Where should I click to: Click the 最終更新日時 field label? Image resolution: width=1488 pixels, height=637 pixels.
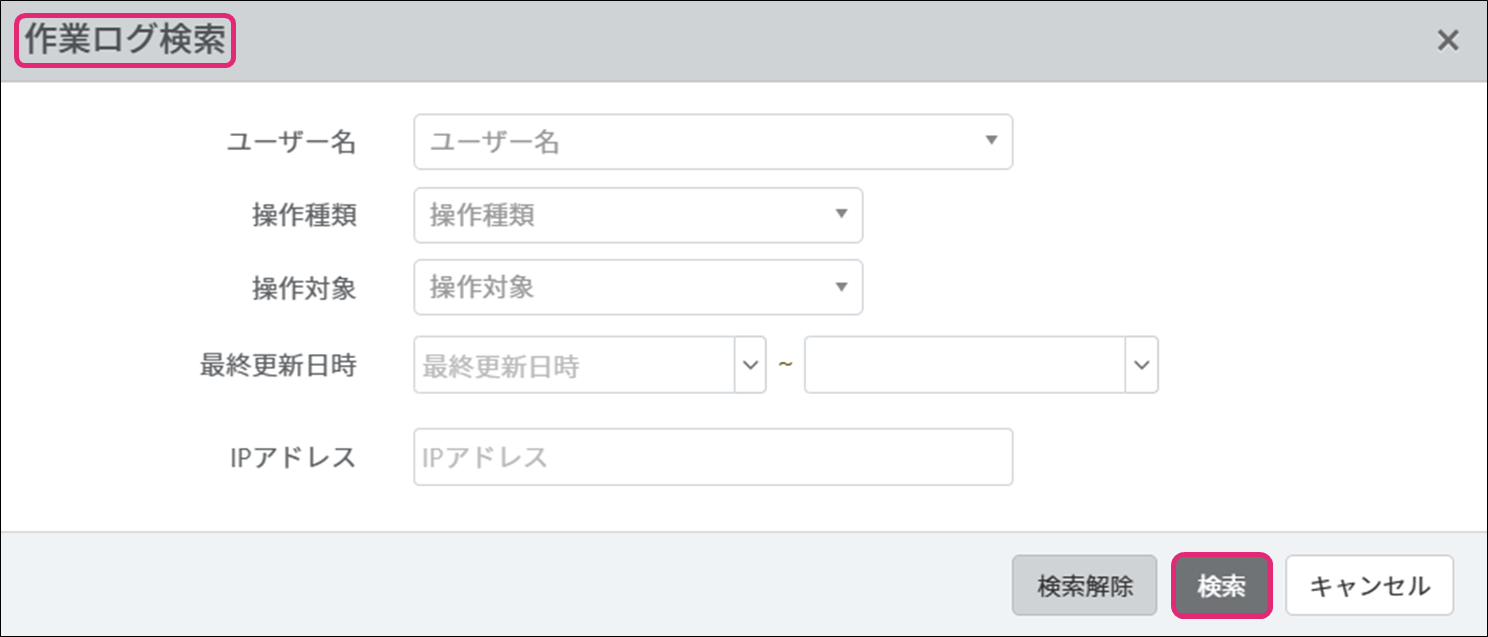278,366
